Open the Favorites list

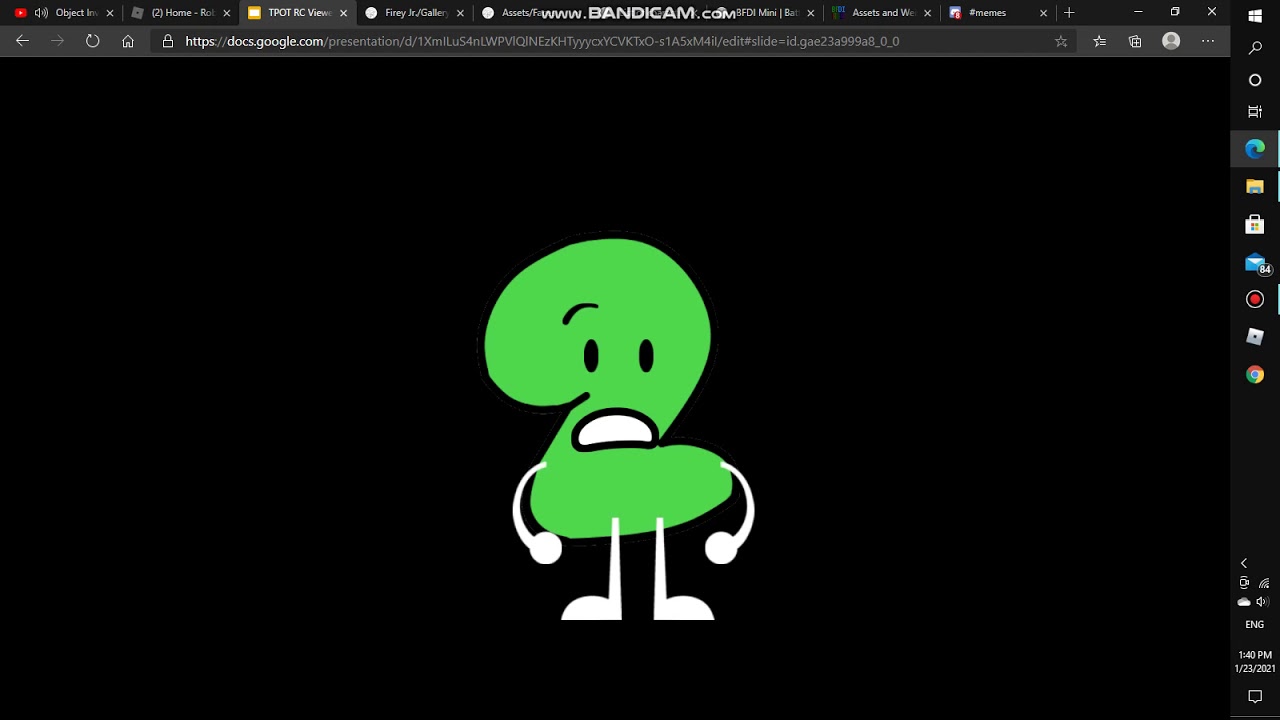pos(1099,41)
